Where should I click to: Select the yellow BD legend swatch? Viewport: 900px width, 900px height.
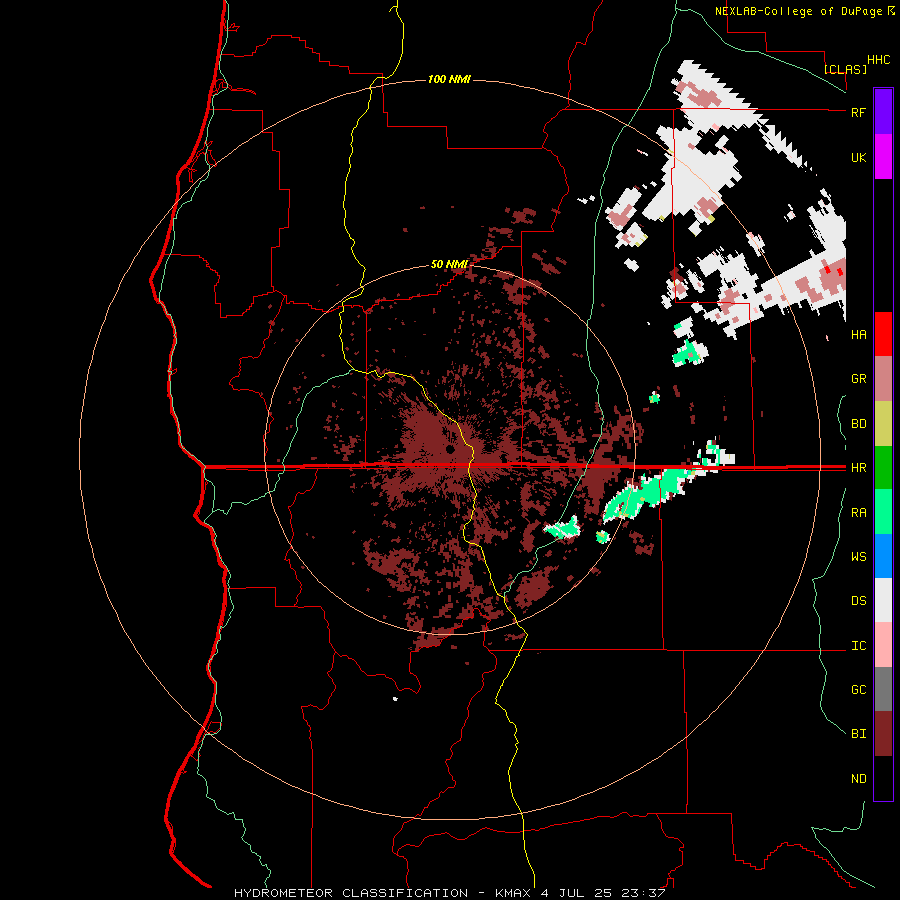pyautogui.click(x=883, y=424)
